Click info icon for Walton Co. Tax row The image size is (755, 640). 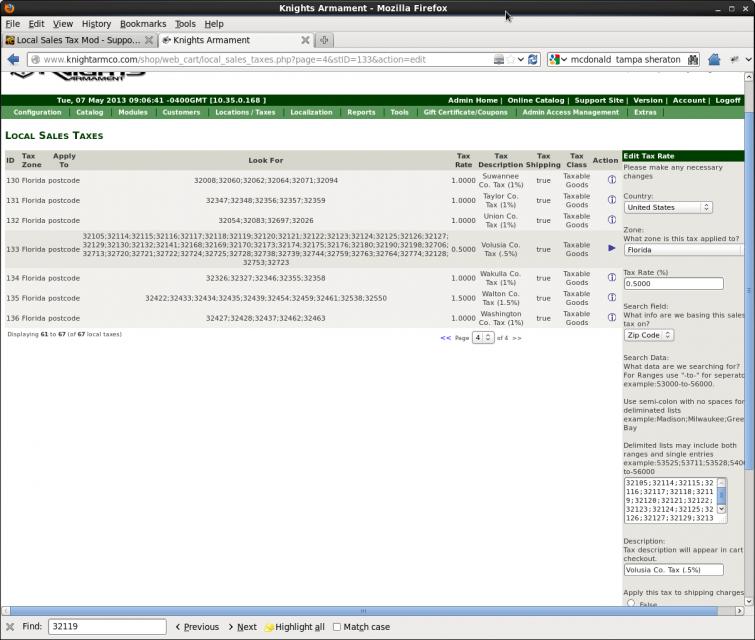coord(612,298)
